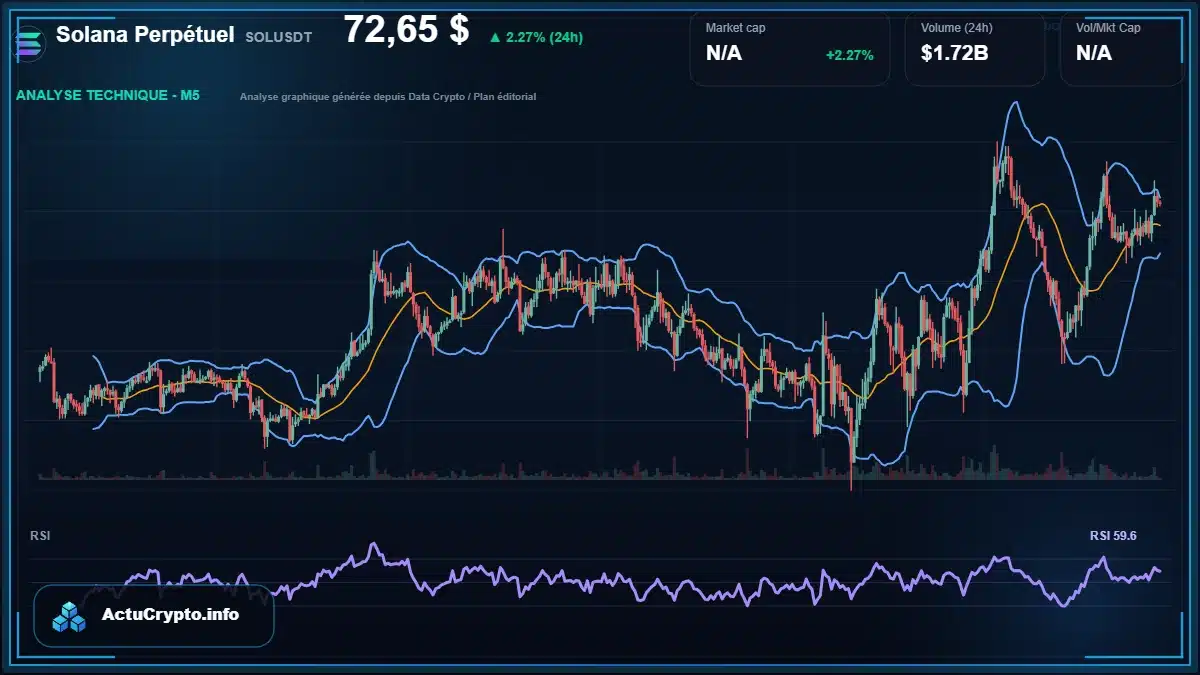Click the Data Crypto / Plan éditorial subtitle

[x=388, y=97]
